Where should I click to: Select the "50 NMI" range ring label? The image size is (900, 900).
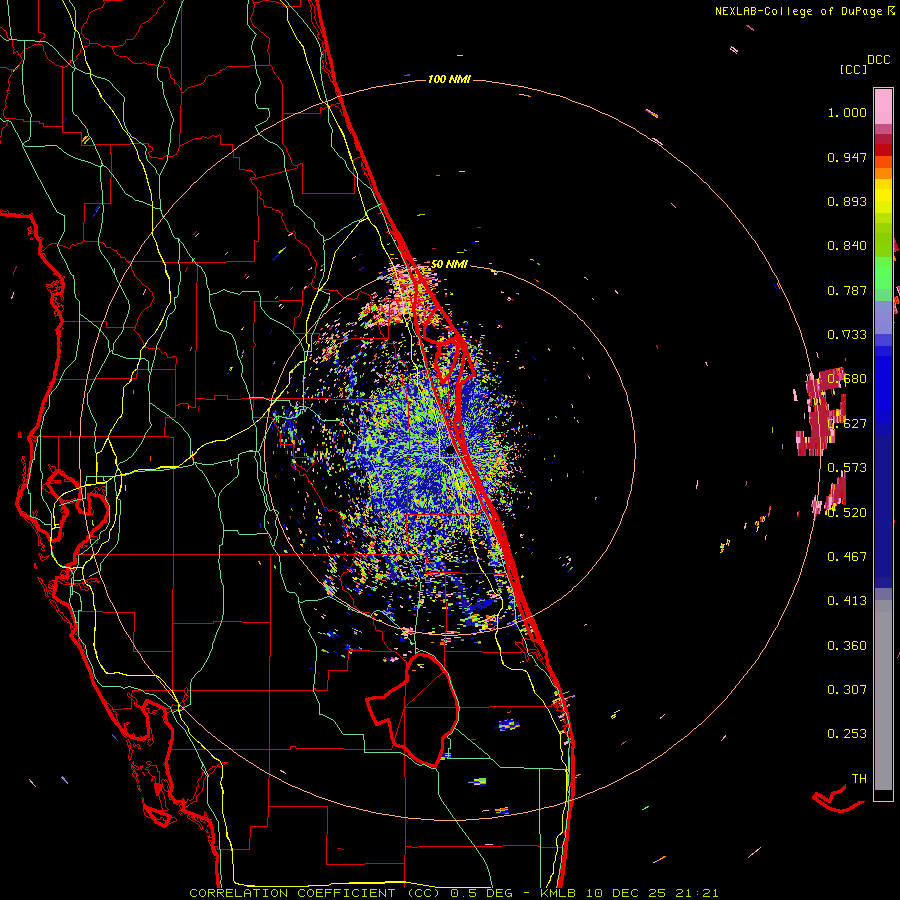point(449,264)
